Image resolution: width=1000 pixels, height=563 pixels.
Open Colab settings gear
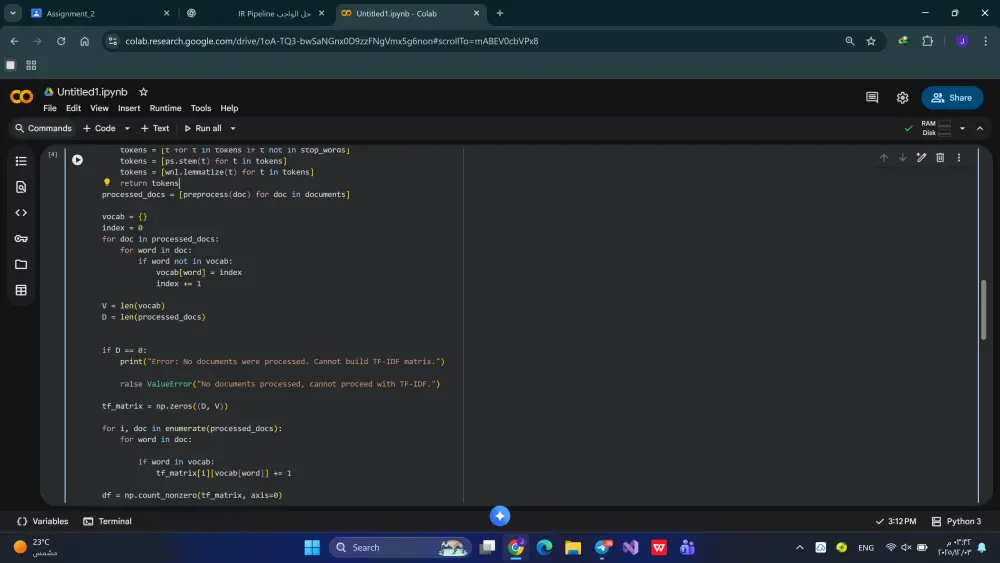(x=902, y=98)
